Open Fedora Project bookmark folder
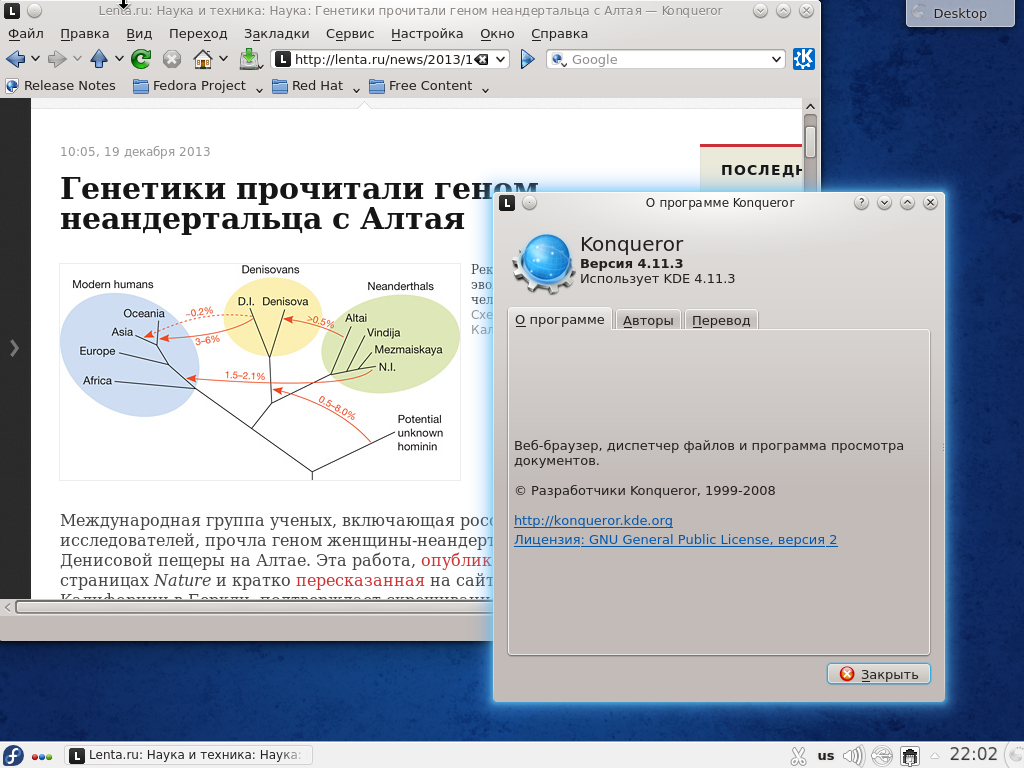Viewport: 1024px width, 768px height. click(x=189, y=86)
